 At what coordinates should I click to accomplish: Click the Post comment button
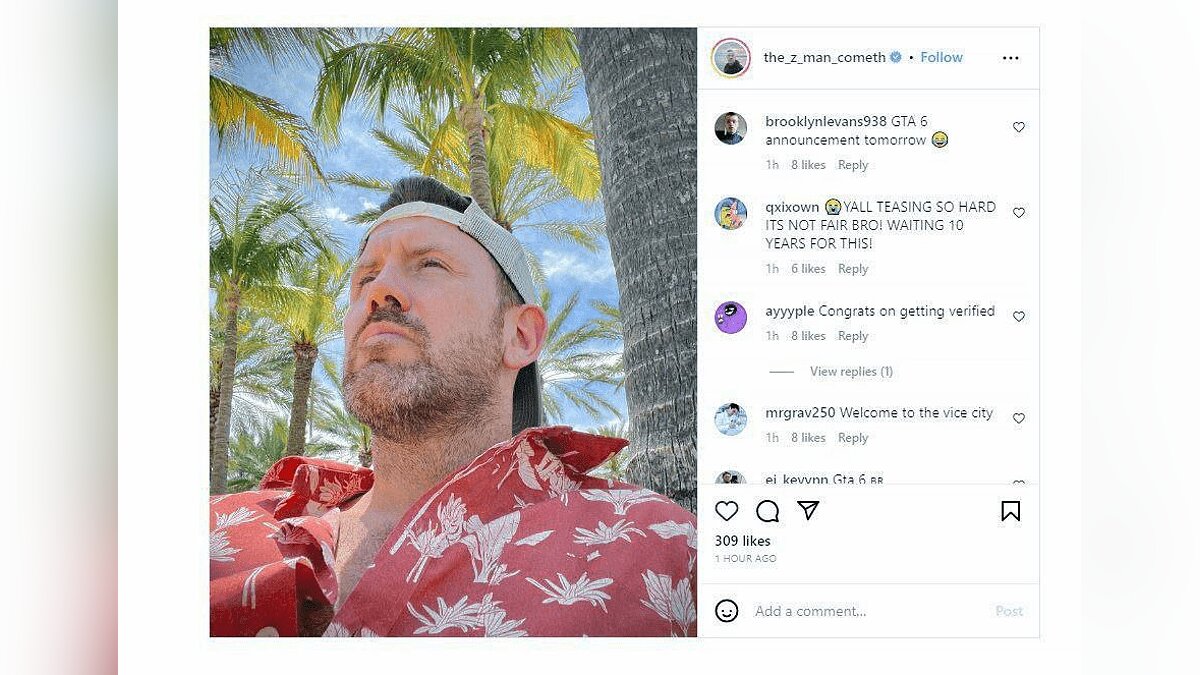(x=1009, y=611)
